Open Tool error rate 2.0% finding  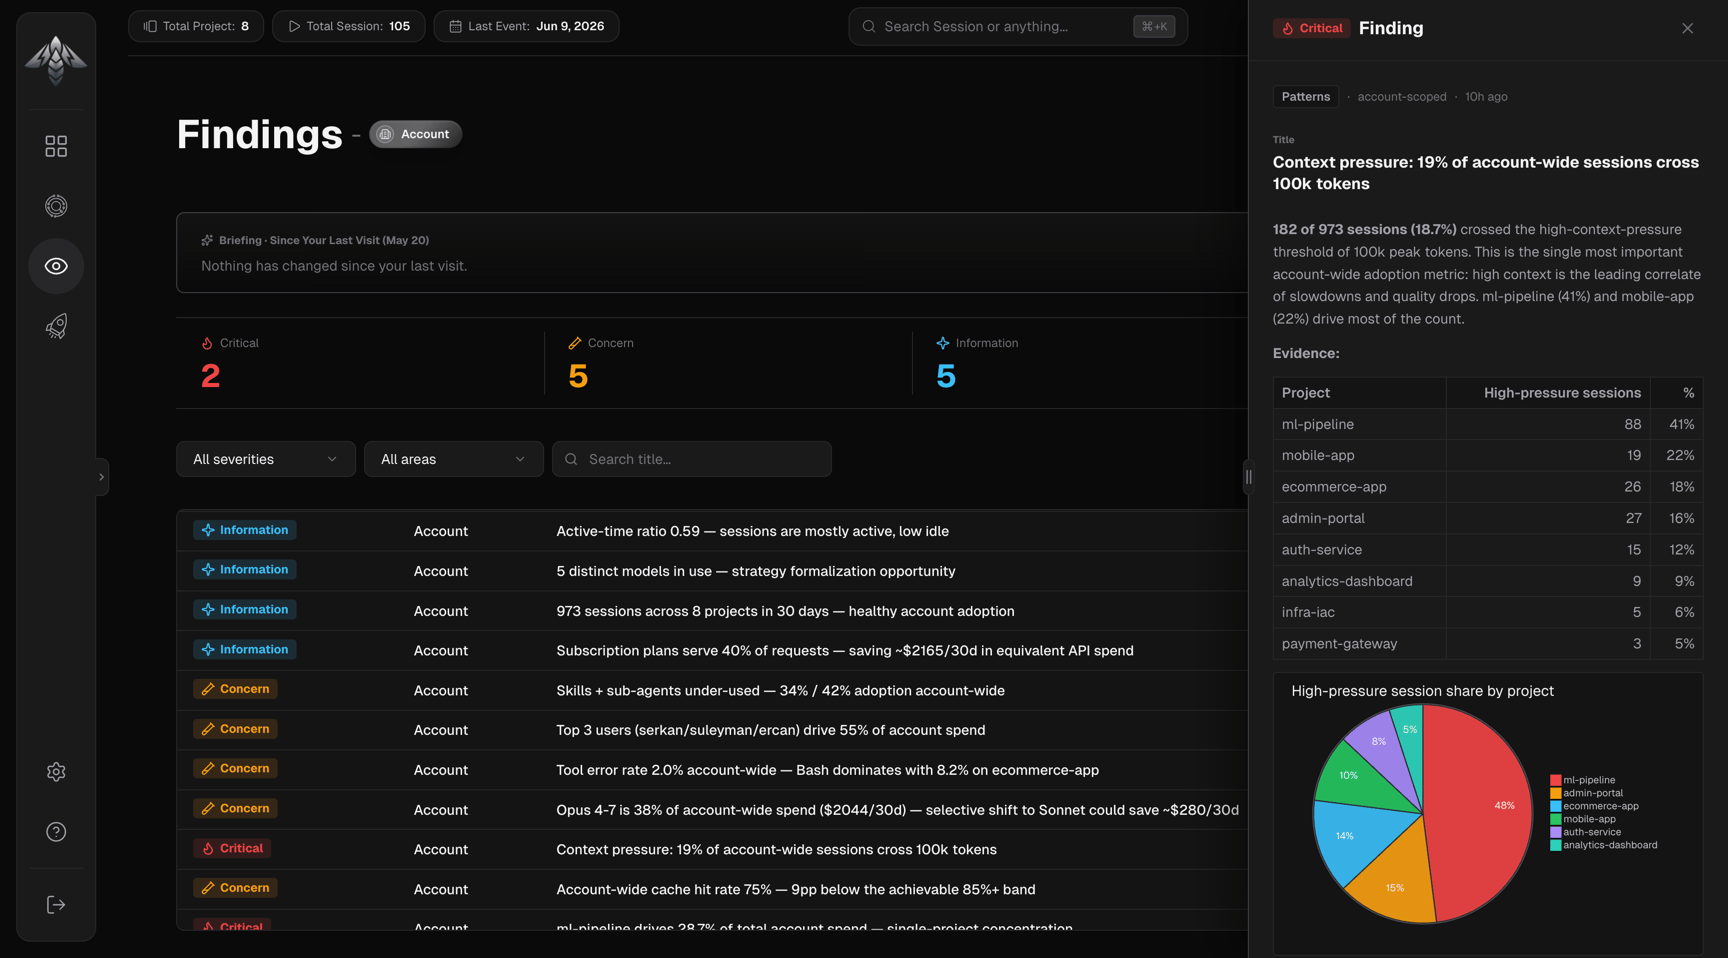tap(712, 770)
